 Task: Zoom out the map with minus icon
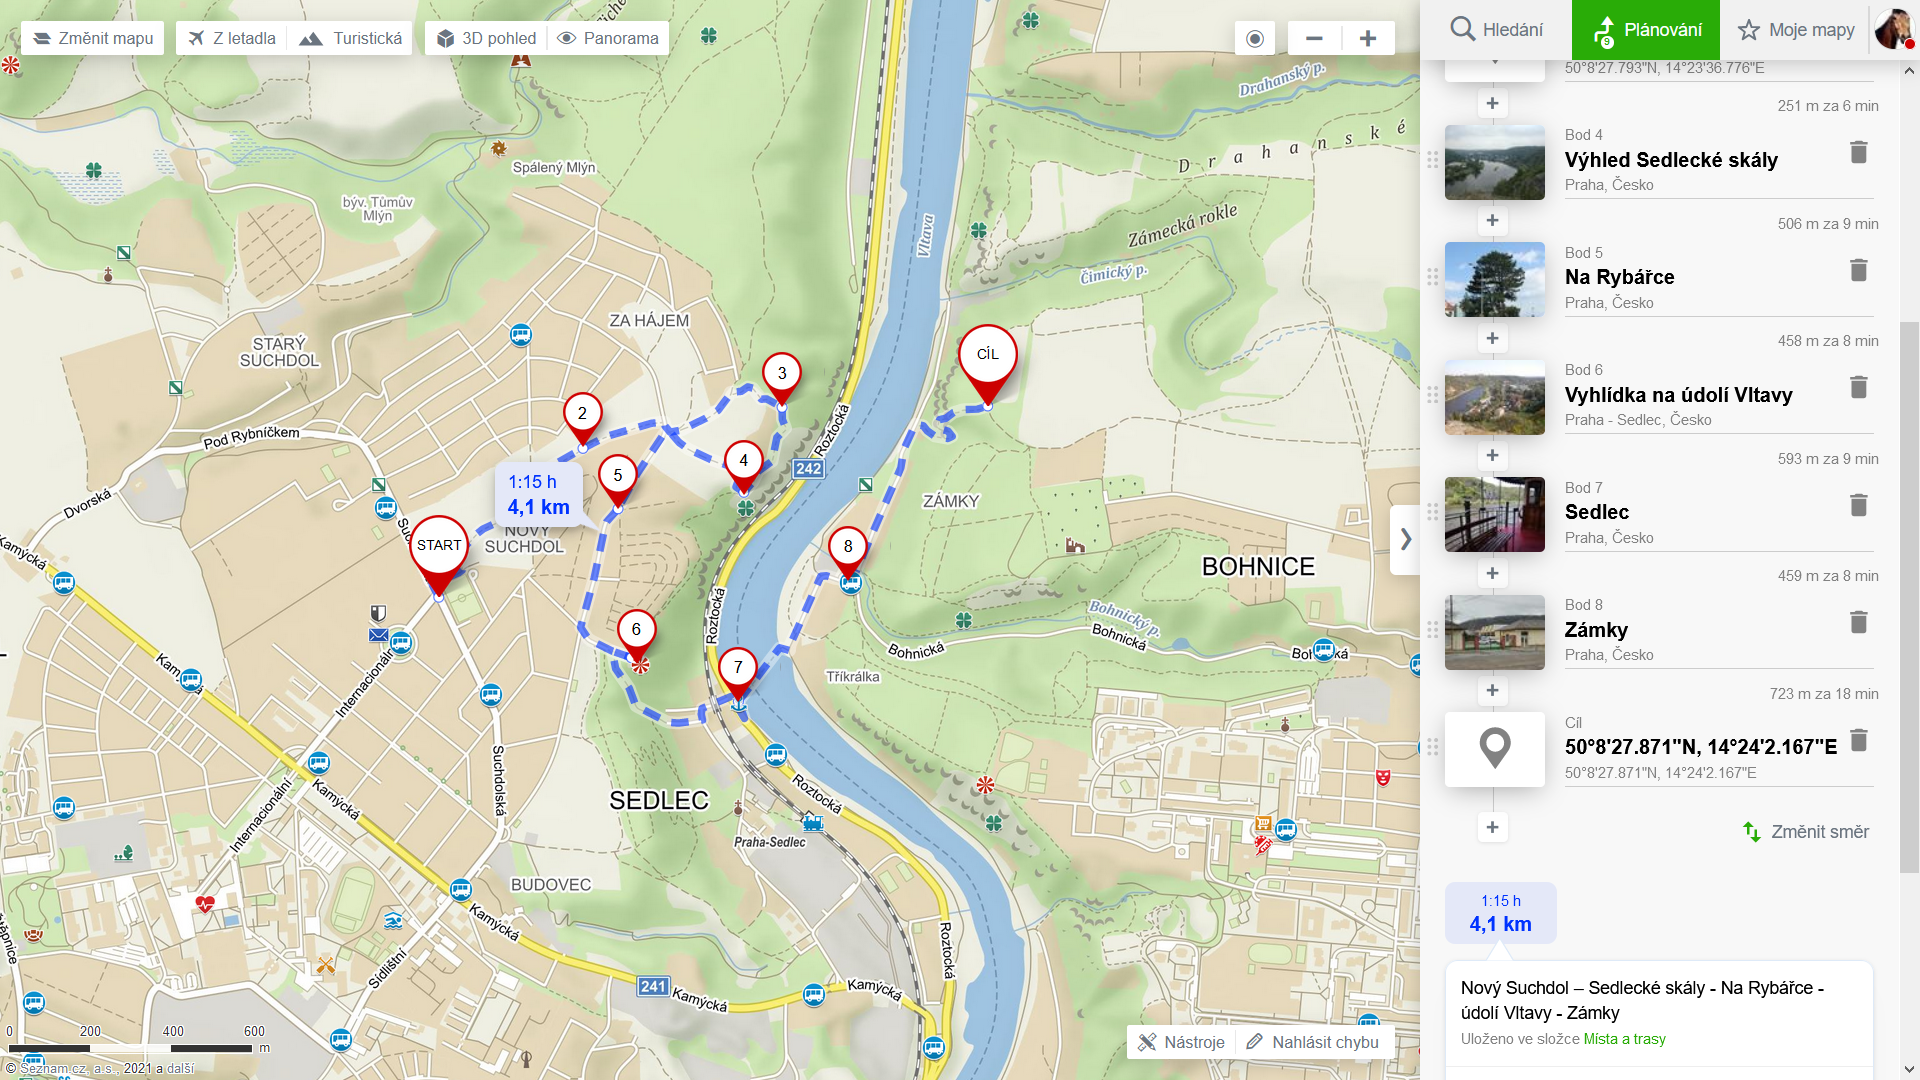[x=1314, y=39]
